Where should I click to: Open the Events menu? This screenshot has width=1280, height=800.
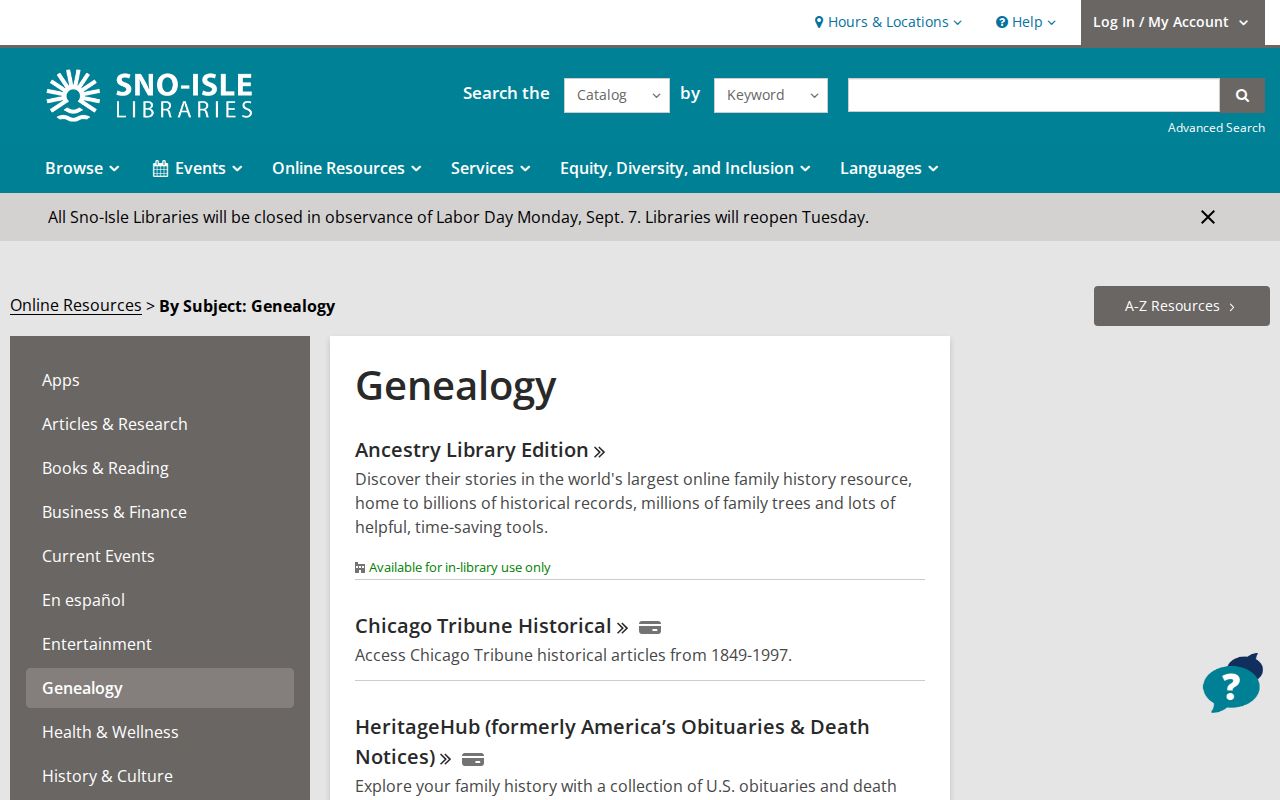pos(197,168)
